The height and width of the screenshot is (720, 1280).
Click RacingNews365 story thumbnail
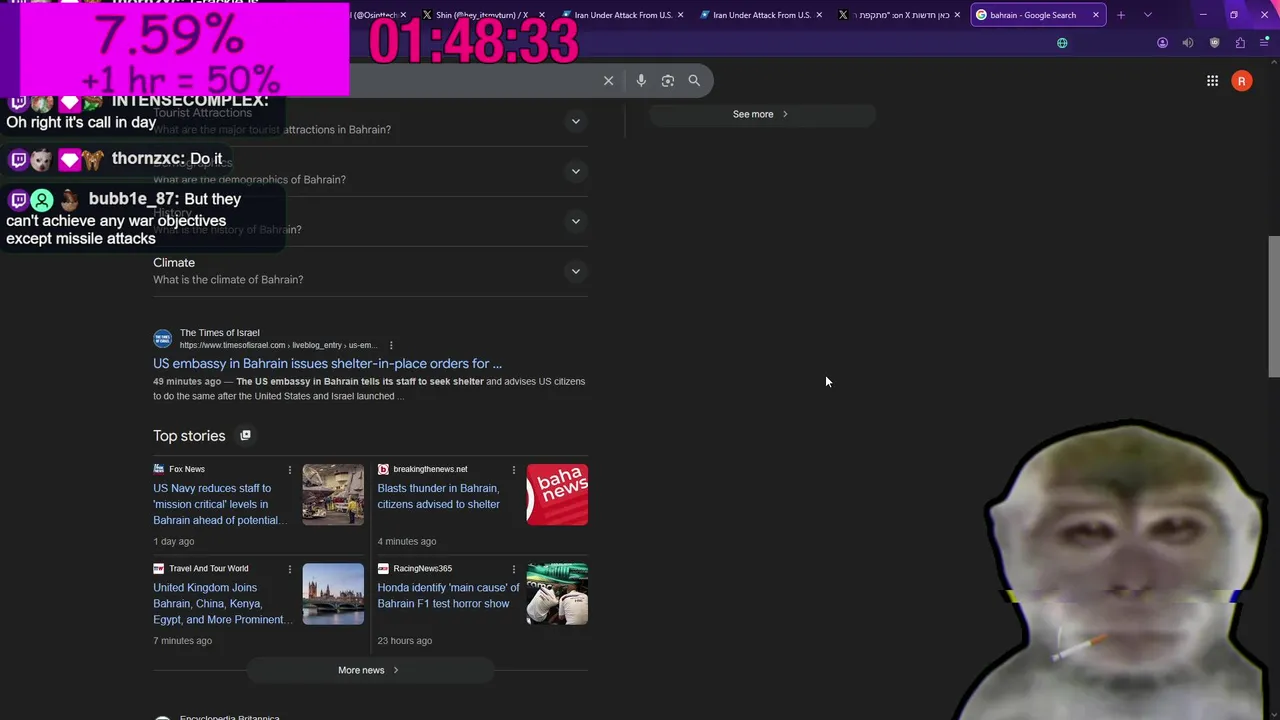557,594
